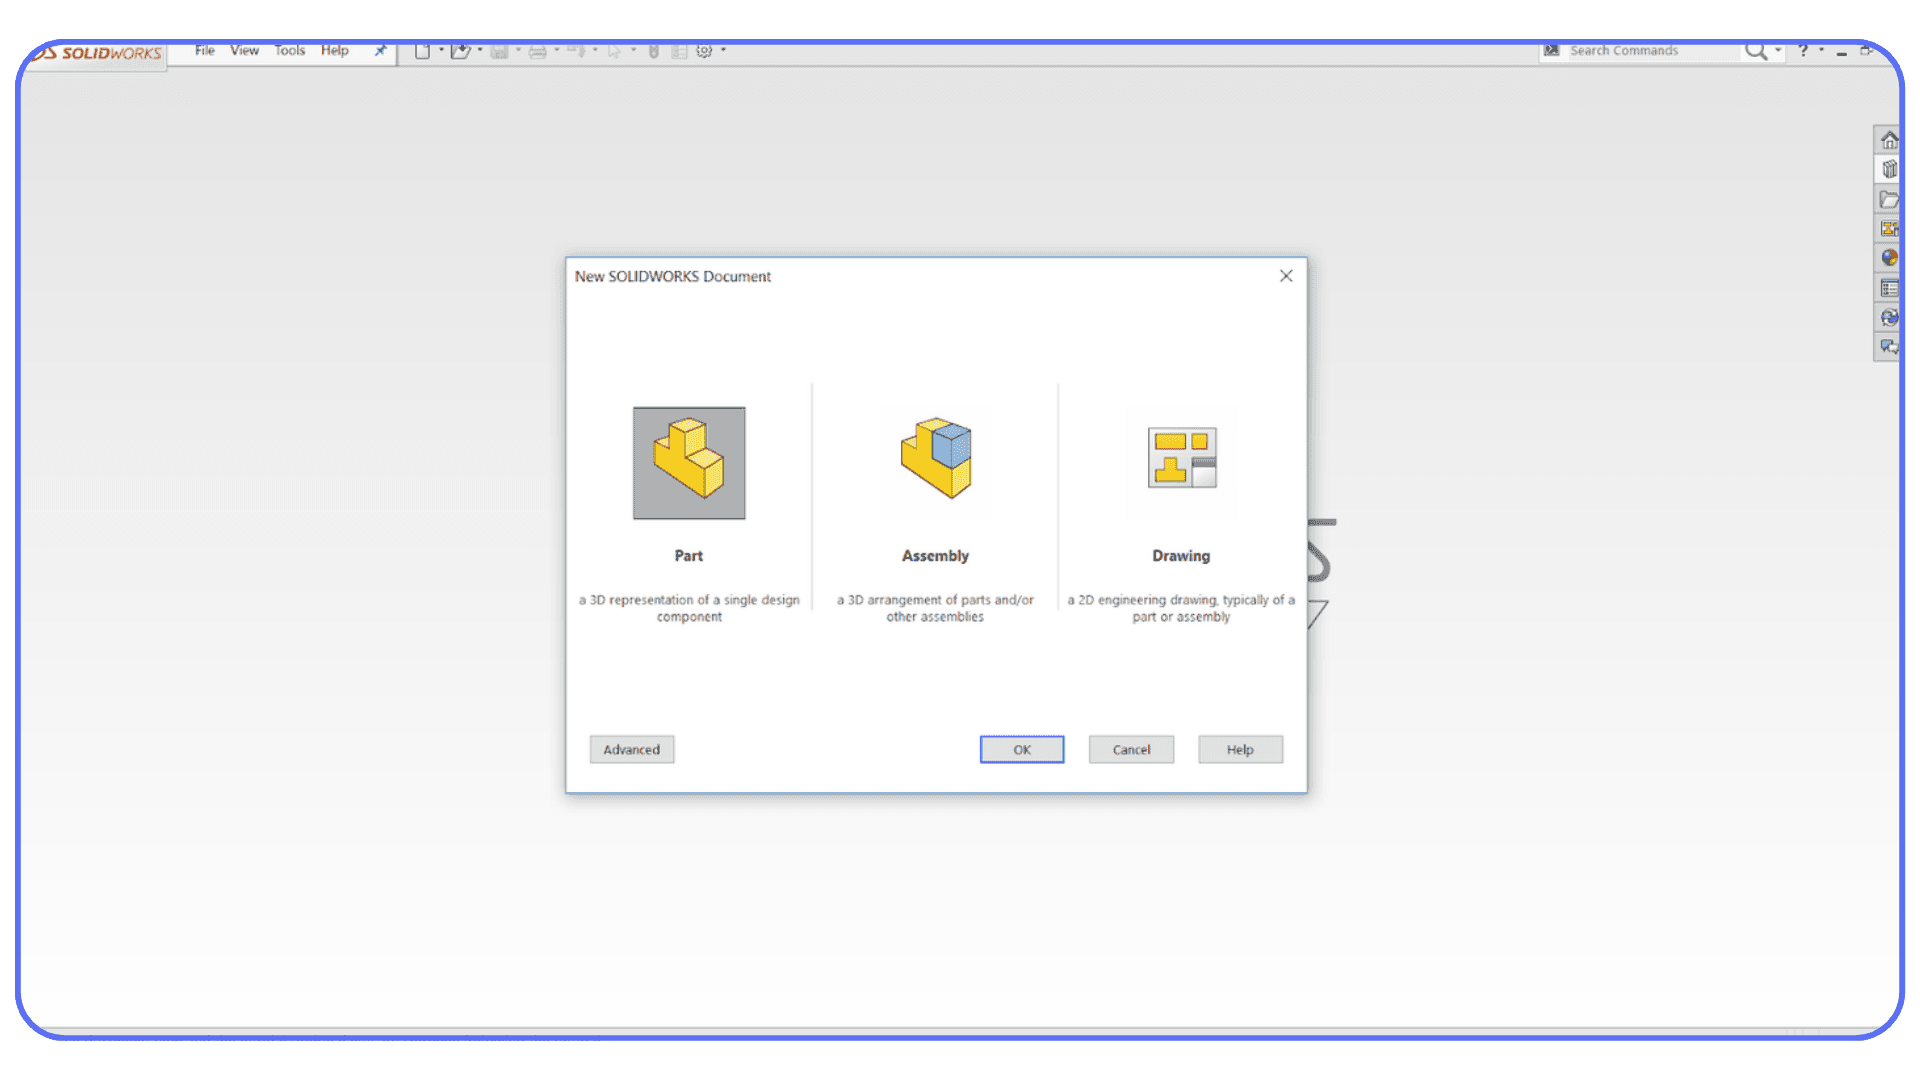Click the Advanced button
Screen dimensions: 1920x1080
pos(631,749)
